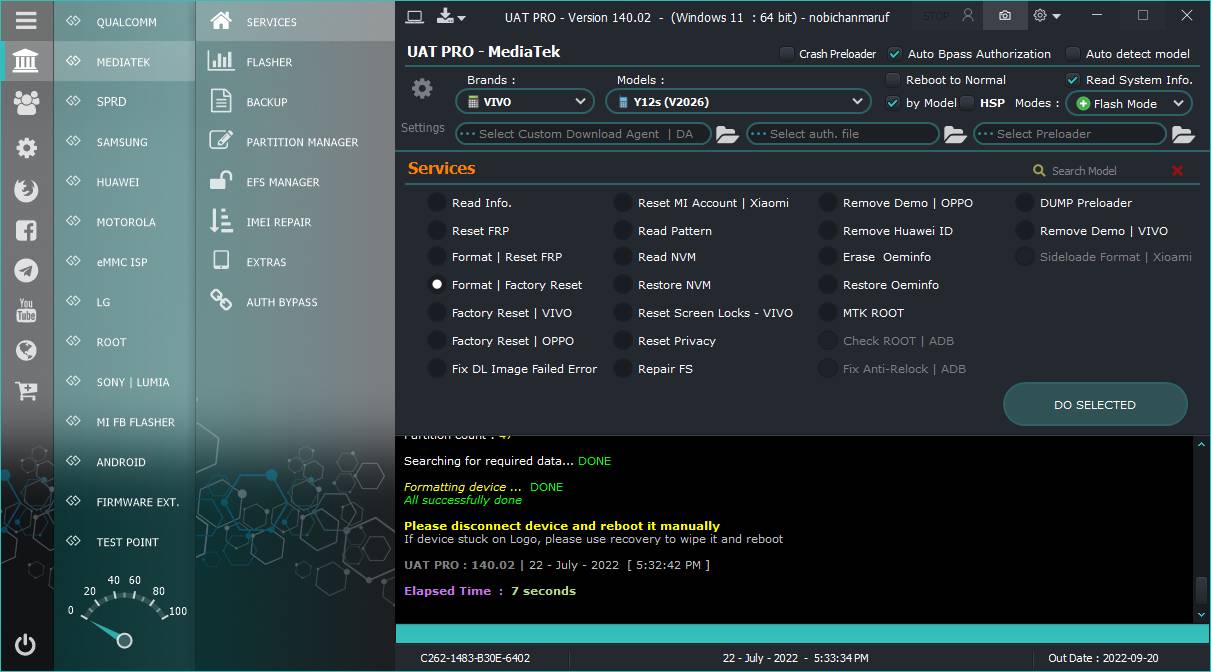Screen dimensions: 1211x672
Task: Select Remove Demo | VIVO option
Action: [1025, 231]
